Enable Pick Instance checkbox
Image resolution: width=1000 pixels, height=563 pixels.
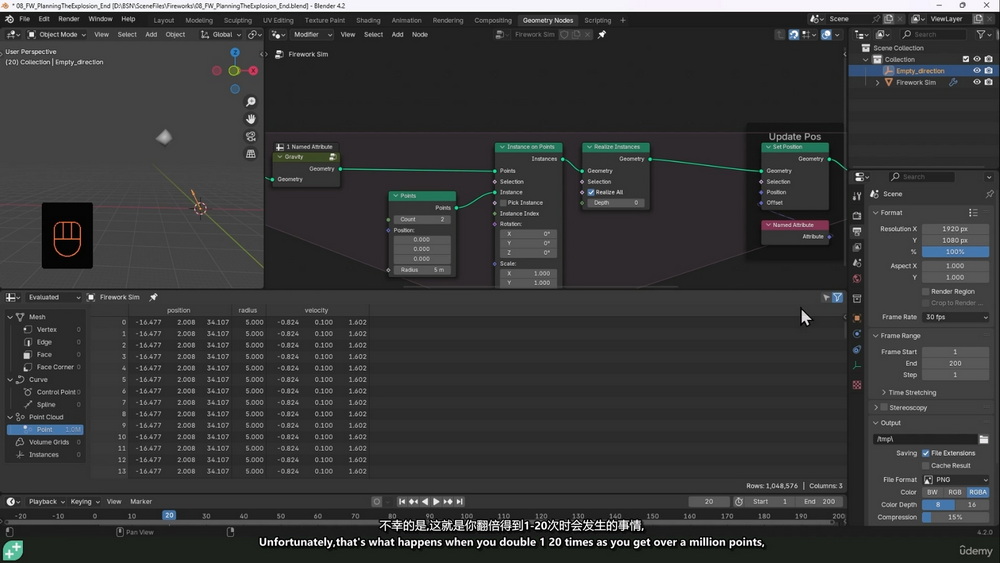coord(504,203)
